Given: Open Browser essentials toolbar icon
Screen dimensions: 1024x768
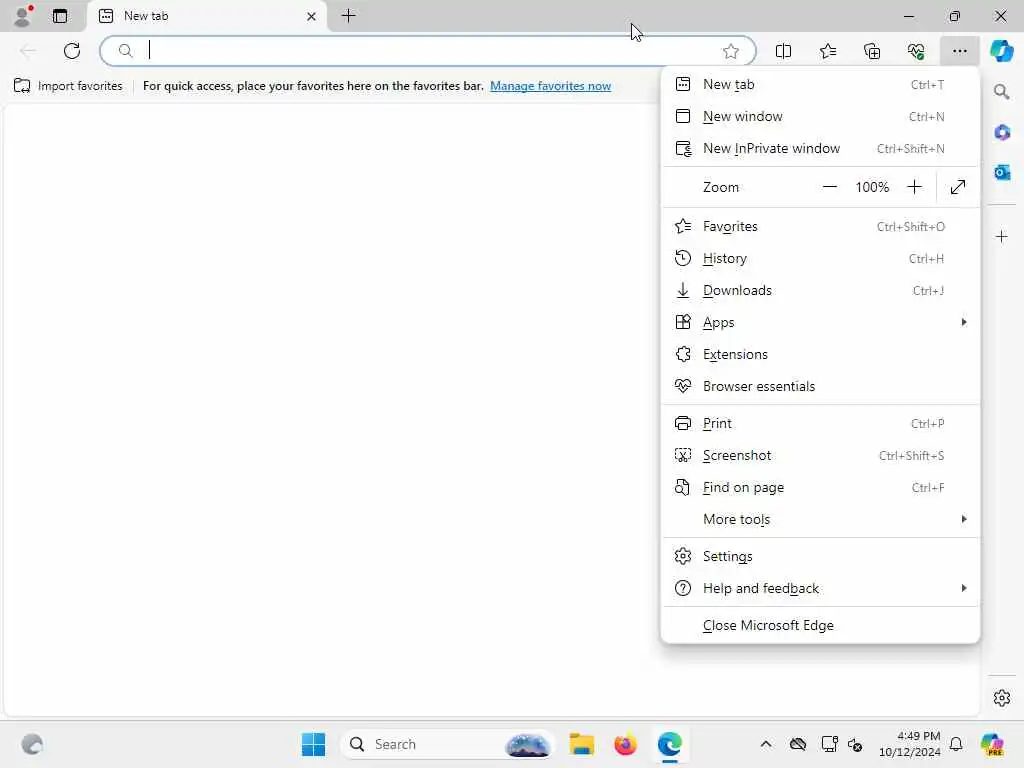Looking at the screenshot, I should coord(916,51).
